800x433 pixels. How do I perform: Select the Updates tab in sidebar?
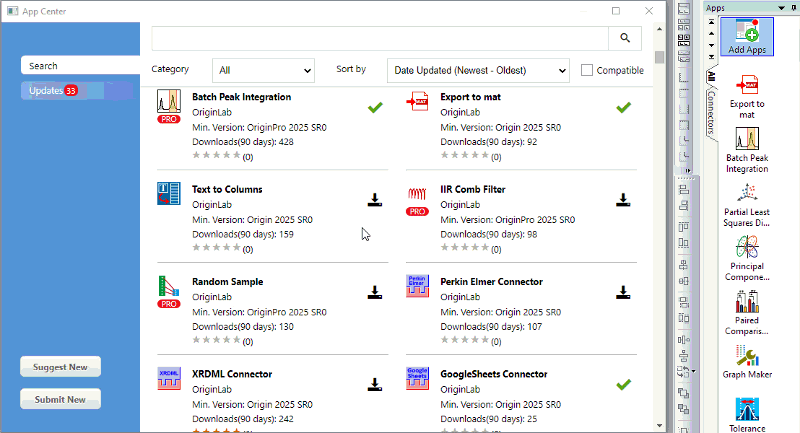click(x=78, y=91)
